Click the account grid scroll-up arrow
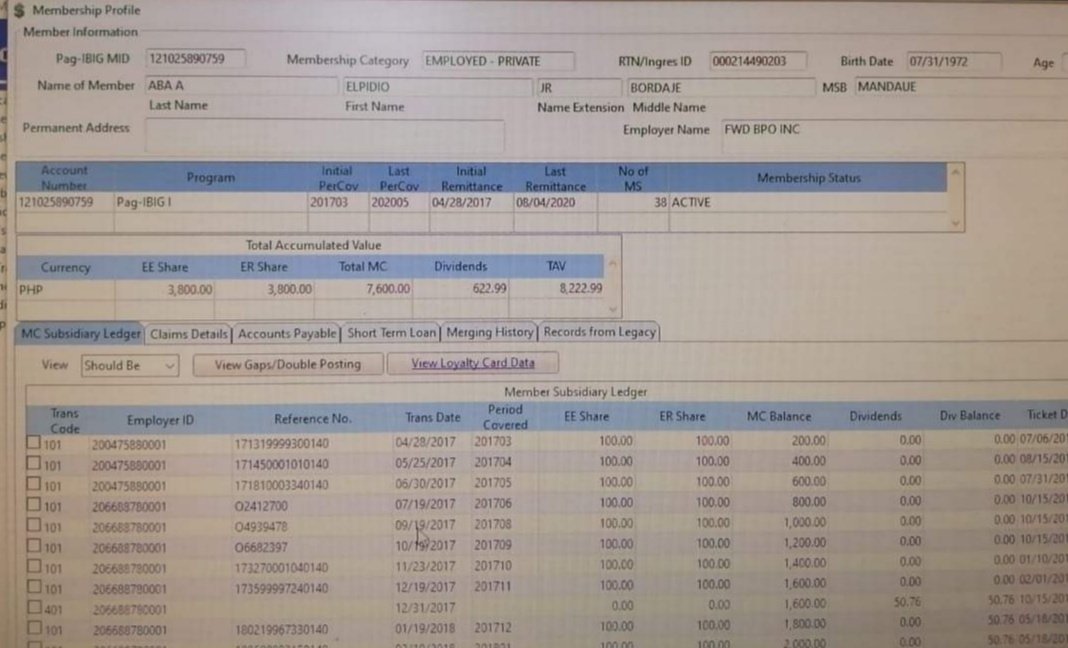The height and width of the screenshot is (648, 1068). pyautogui.click(x=956, y=173)
